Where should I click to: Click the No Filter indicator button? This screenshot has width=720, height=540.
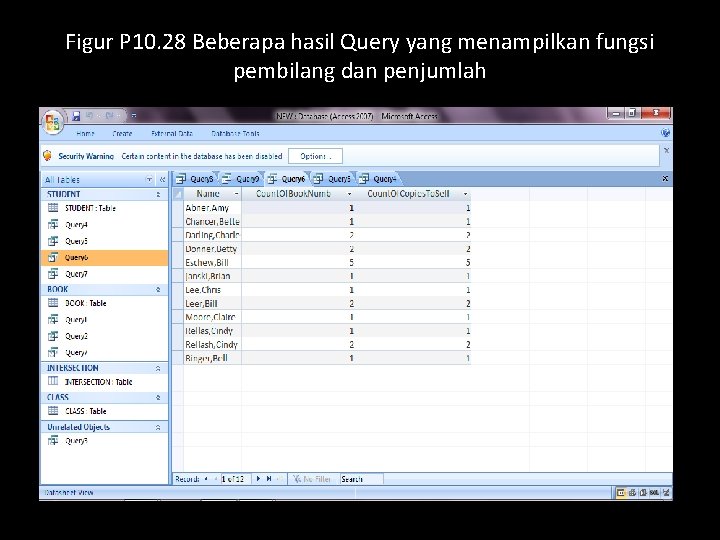coord(312,479)
